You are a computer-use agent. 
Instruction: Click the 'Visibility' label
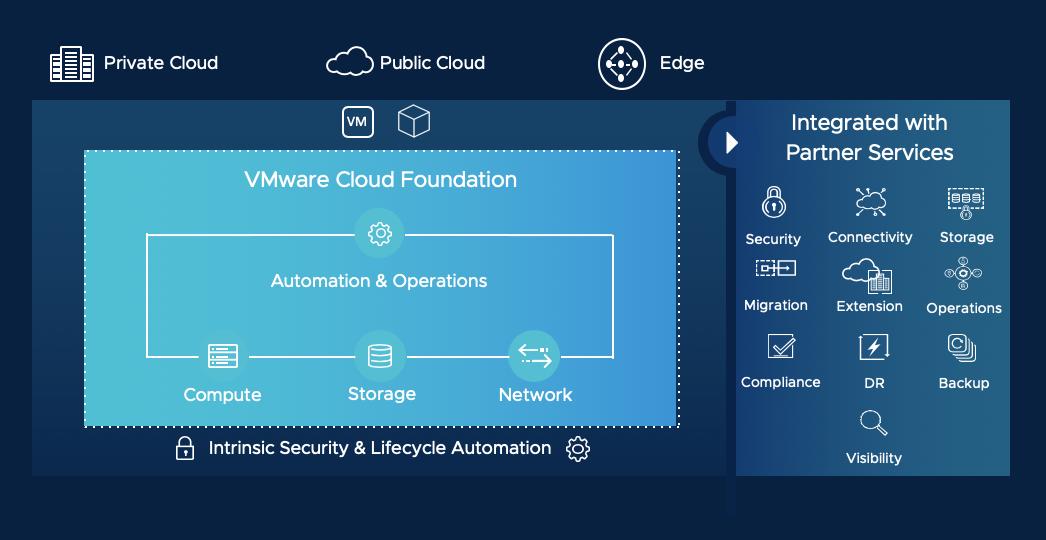[x=874, y=459]
